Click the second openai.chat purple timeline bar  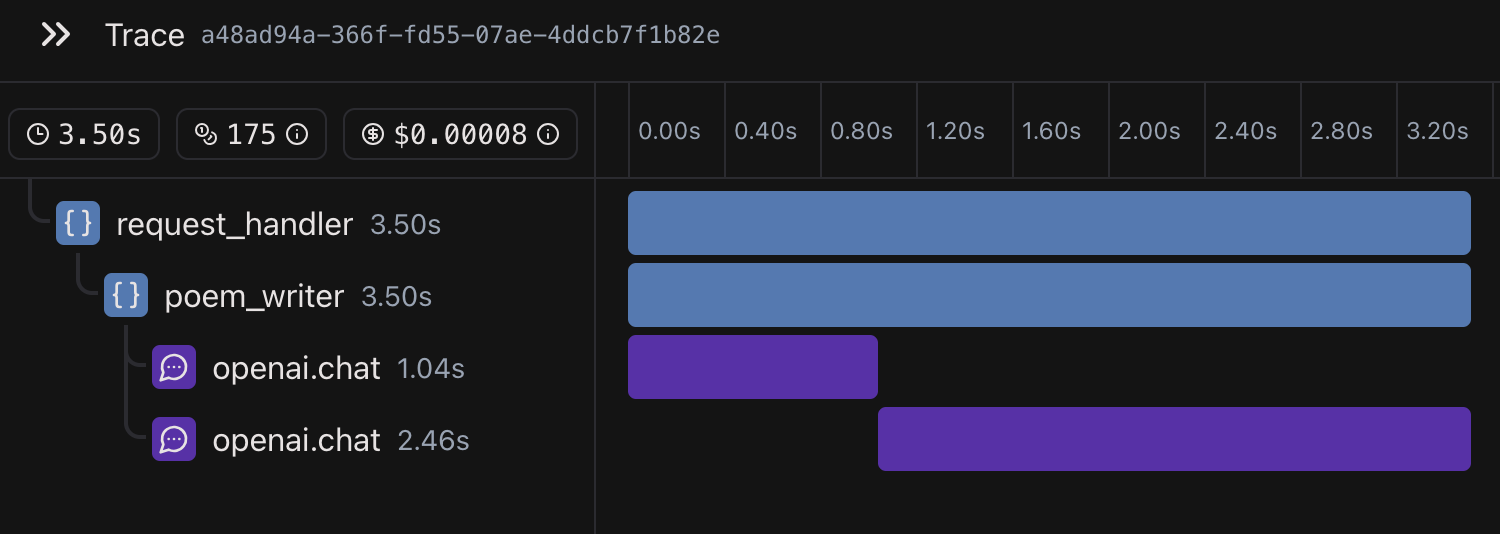pyautogui.click(x=1174, y=439)
